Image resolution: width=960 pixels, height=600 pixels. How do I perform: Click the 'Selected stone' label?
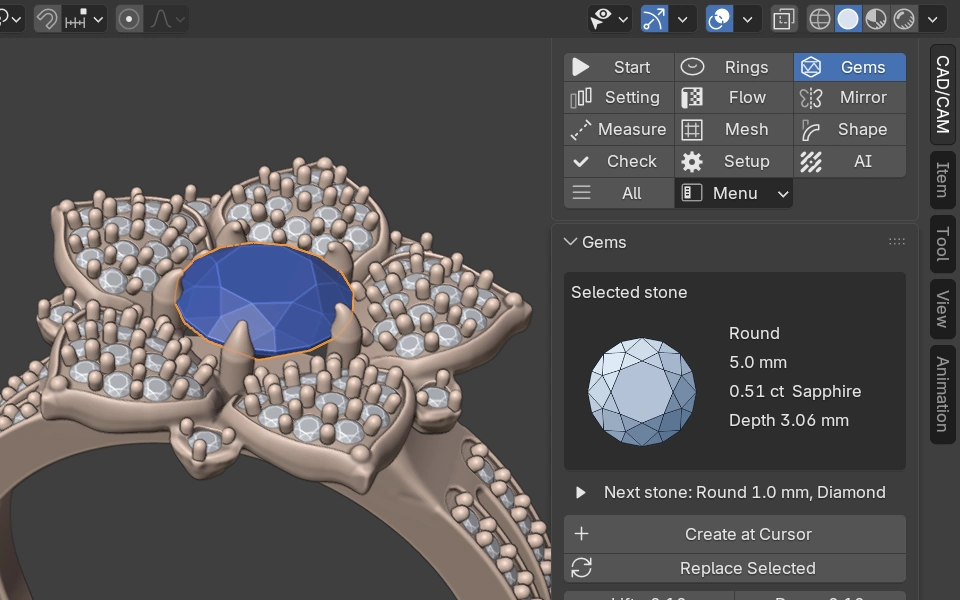629,293
